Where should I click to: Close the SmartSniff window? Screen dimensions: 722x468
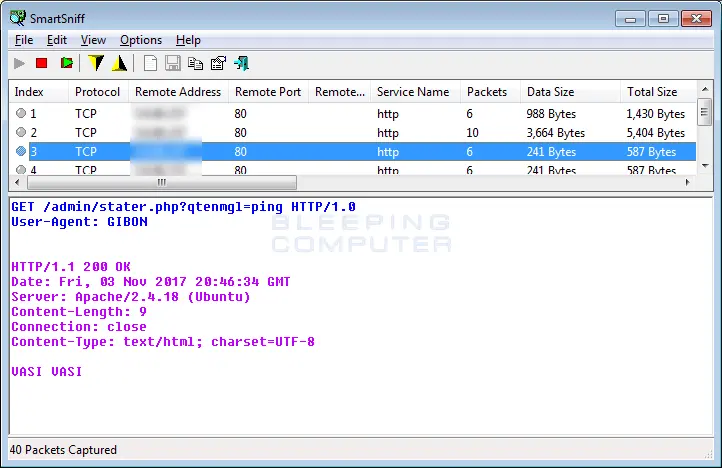[696, 19]
